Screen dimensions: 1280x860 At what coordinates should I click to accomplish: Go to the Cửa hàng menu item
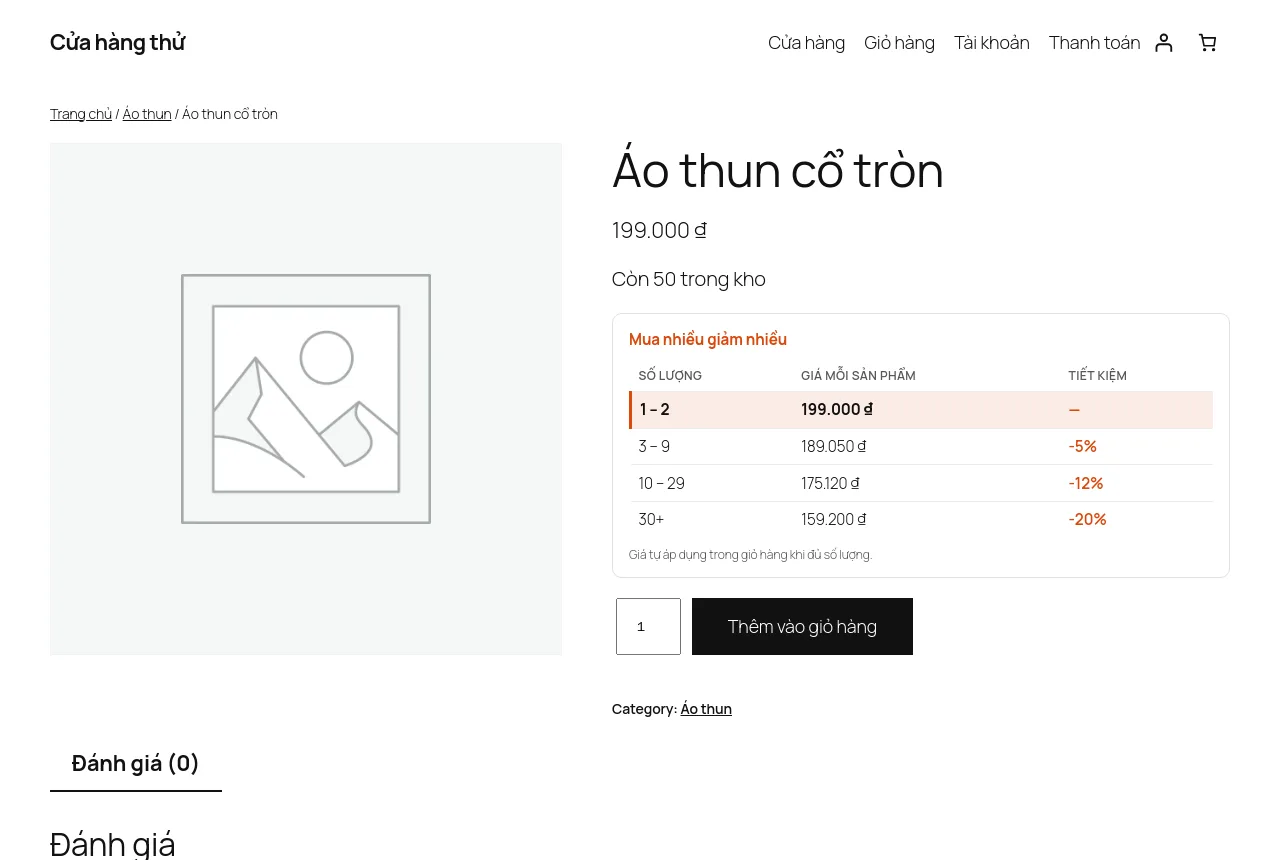[x=806, y=43]
